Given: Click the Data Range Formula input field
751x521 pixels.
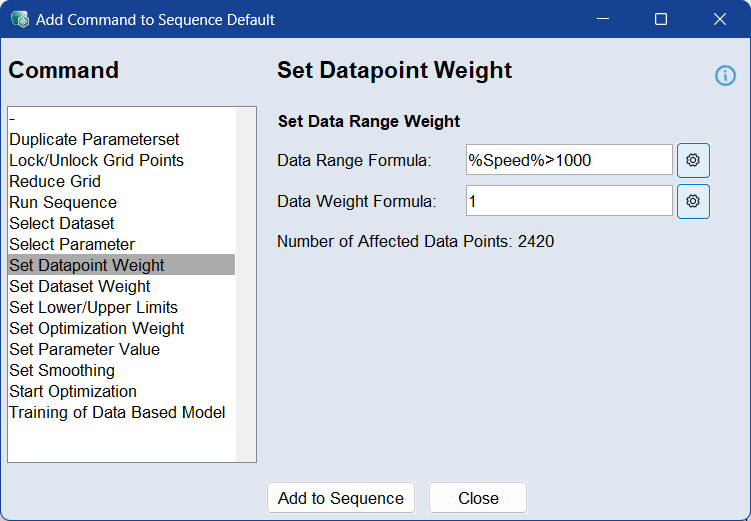Looking at the screenshot, I should point(569,160).
